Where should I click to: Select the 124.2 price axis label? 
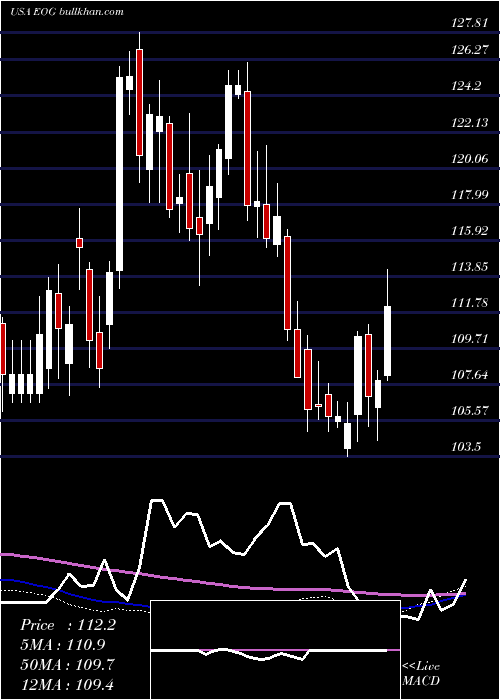click(466, 86)
